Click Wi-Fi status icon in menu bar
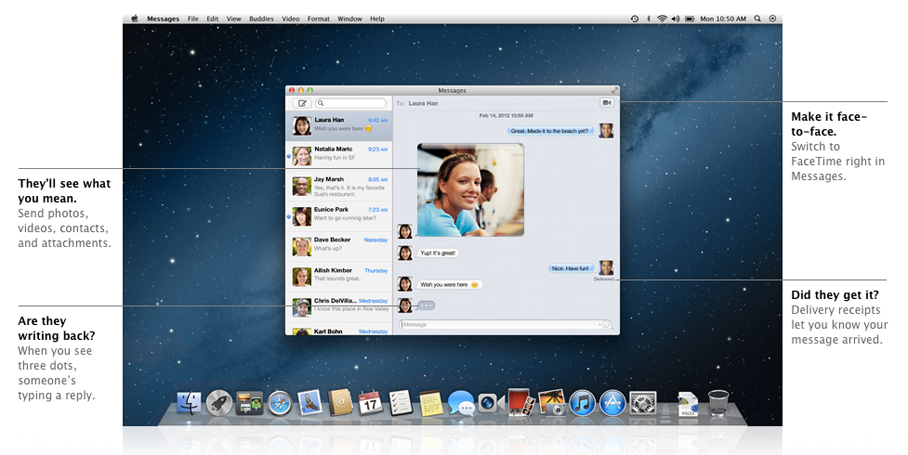 coord(662,19)
